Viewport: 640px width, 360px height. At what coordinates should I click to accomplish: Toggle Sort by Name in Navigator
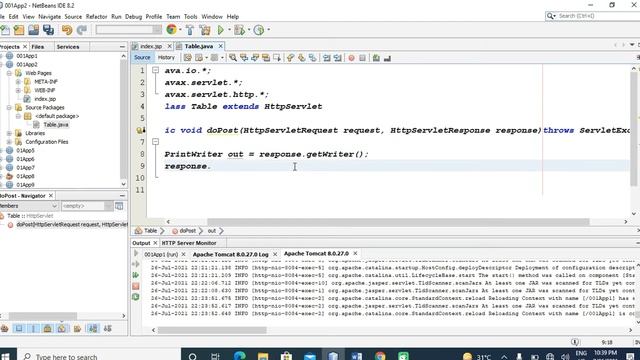[x=93, y=329]
